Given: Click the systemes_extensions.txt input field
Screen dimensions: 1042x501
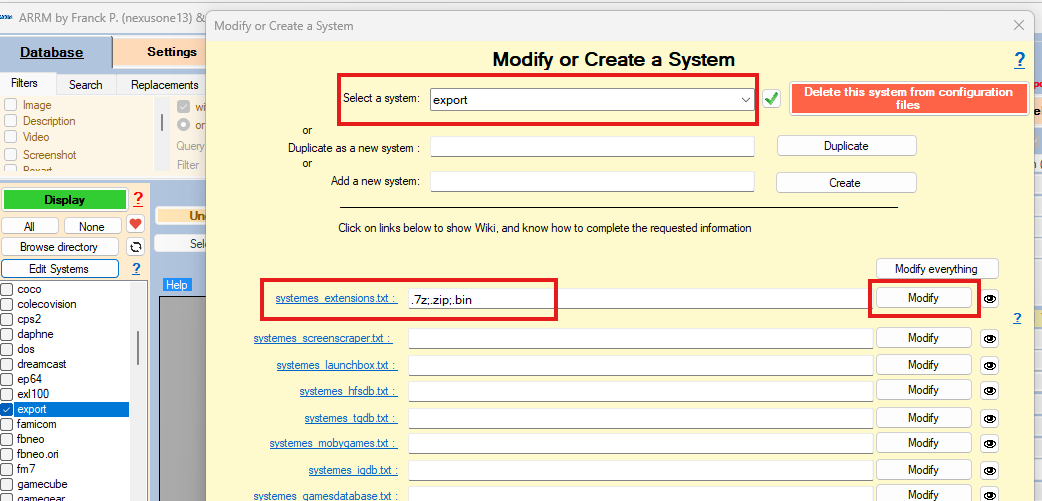Looking at the screenshot, I should coord(480,299).
